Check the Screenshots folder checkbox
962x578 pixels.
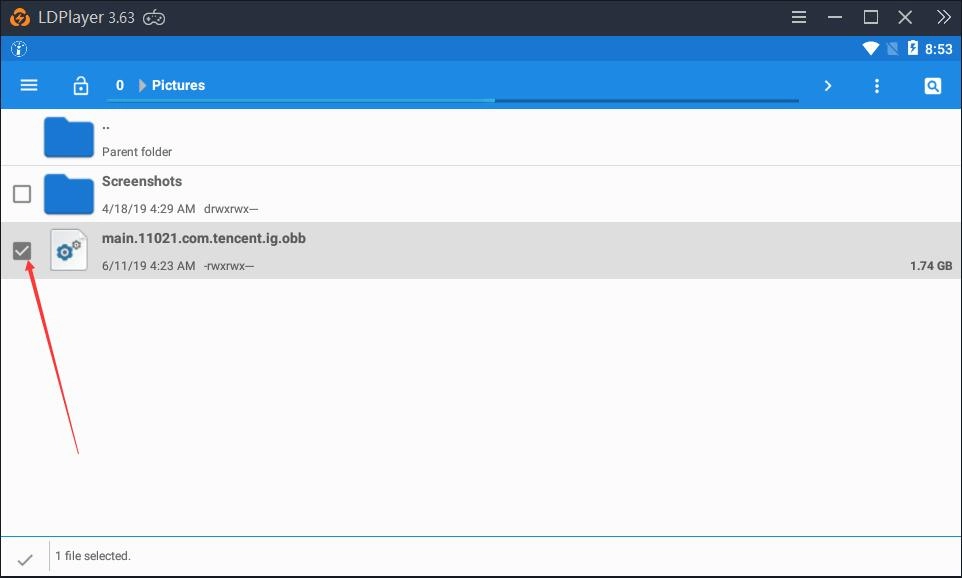[x=22, y=194]
